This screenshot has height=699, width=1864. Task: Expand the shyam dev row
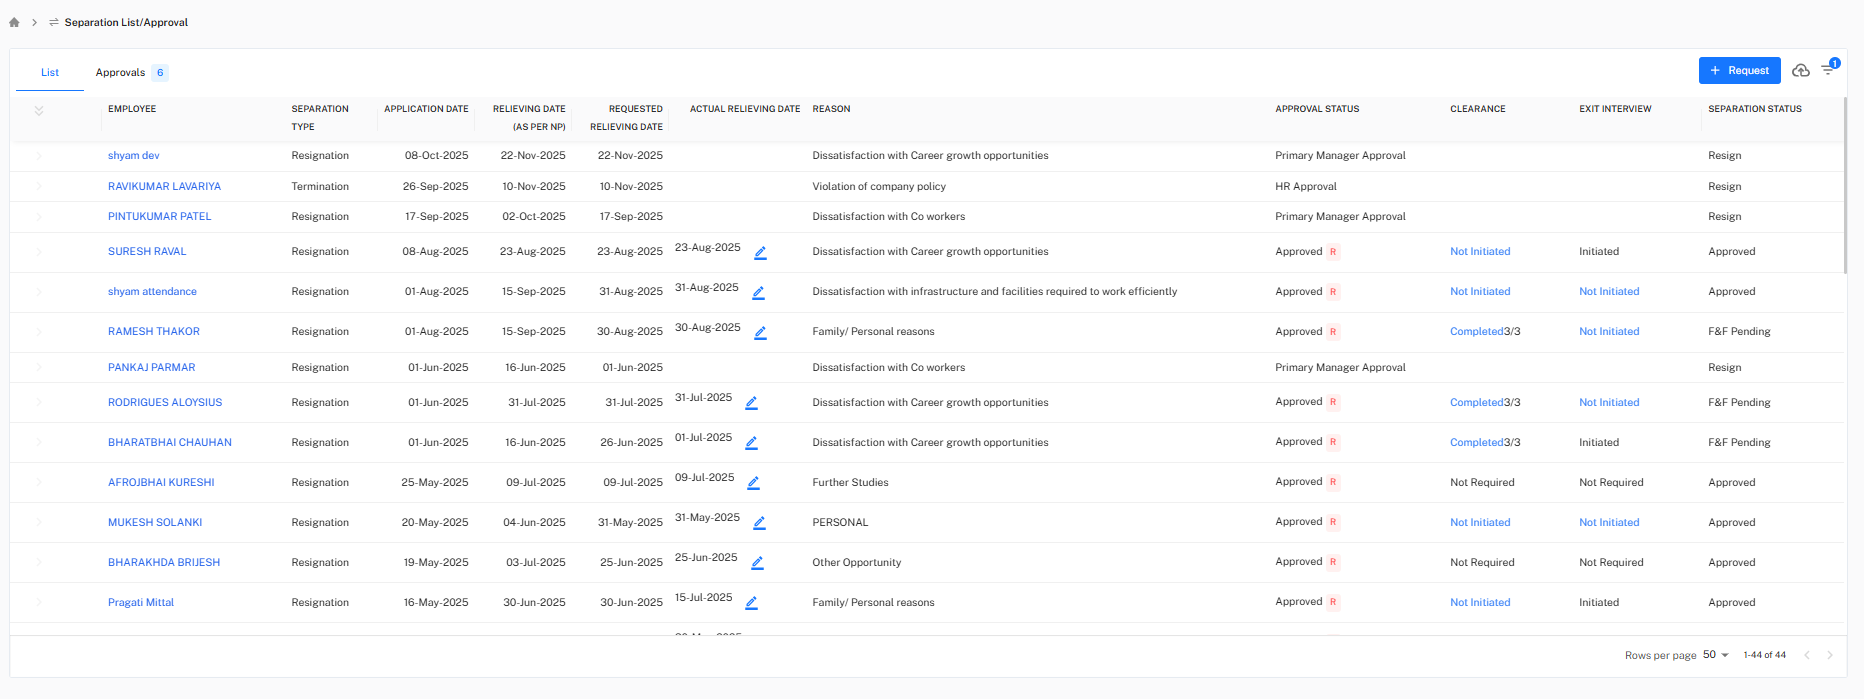(x=39, y=156)
